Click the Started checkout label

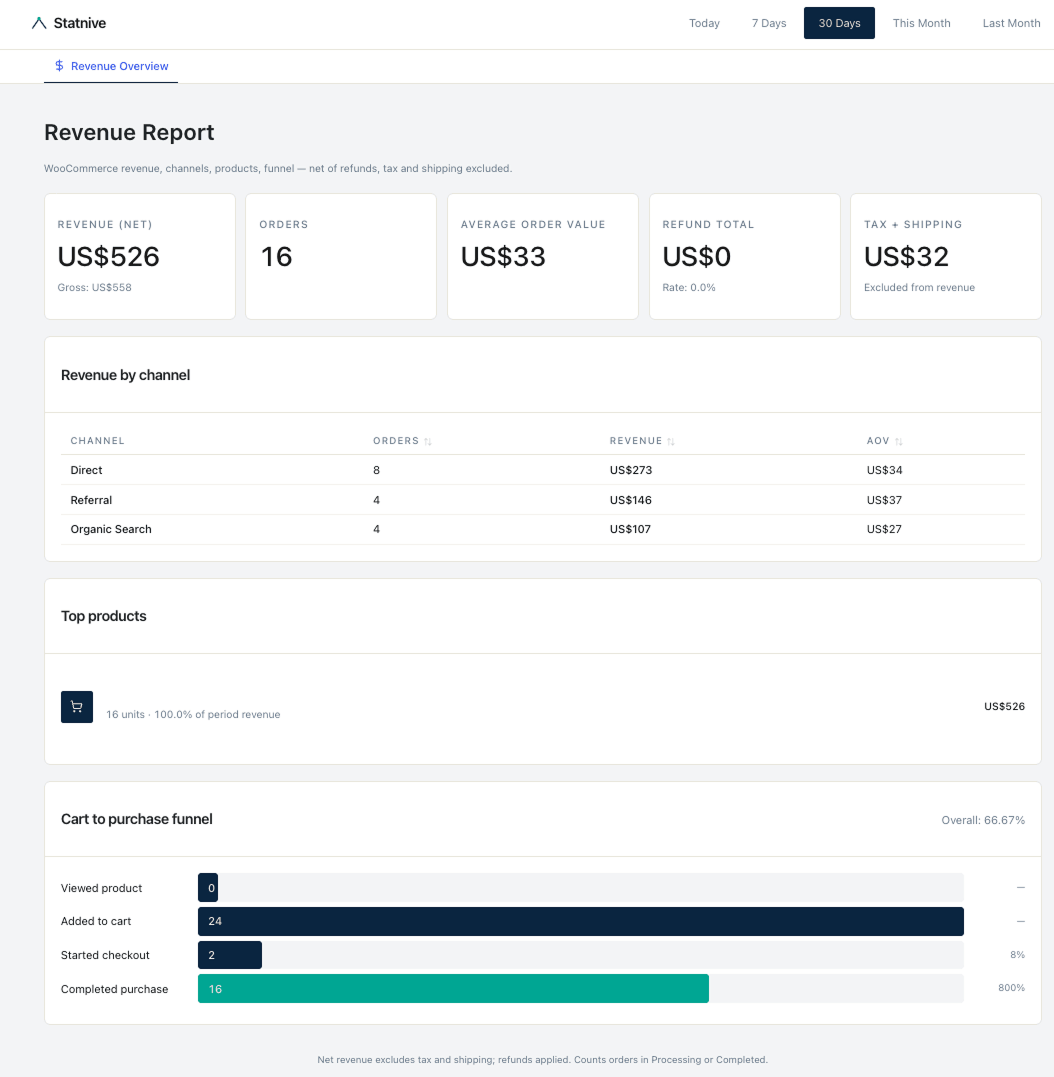(x=105, y=955)
